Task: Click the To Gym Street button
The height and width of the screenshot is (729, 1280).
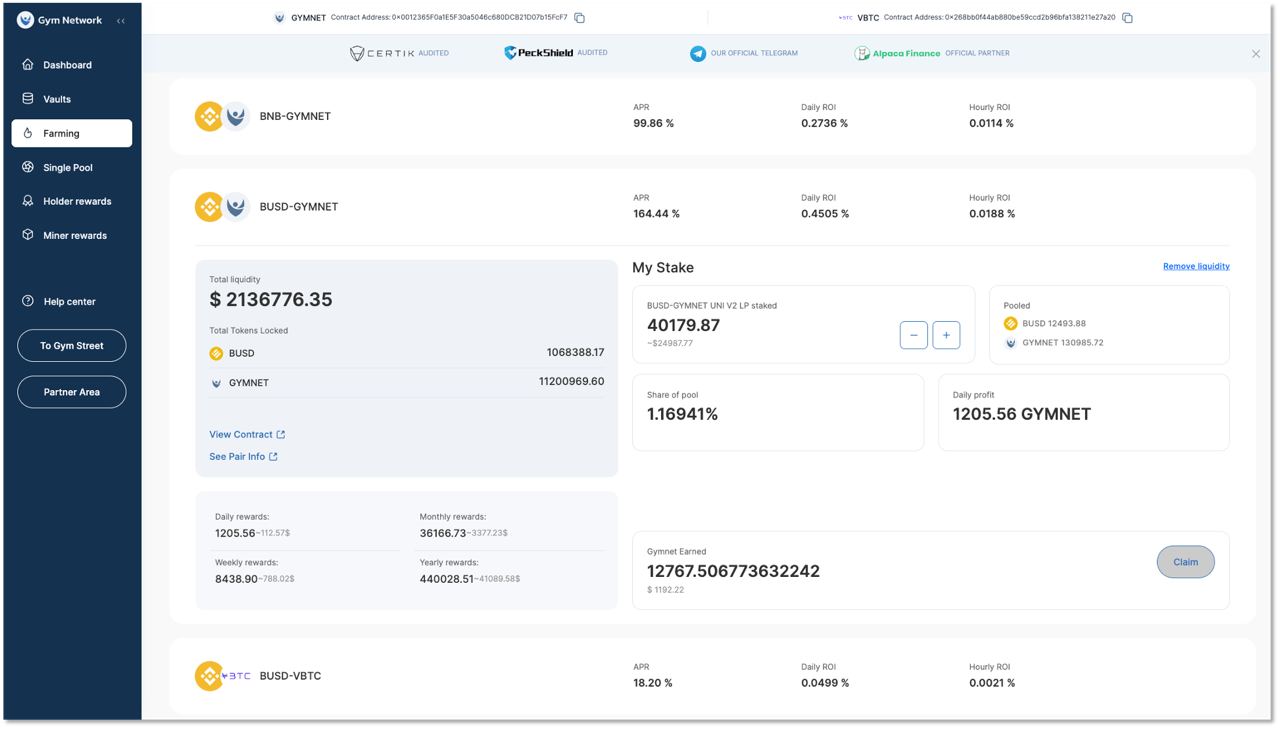Action: [x=72, y=346]
